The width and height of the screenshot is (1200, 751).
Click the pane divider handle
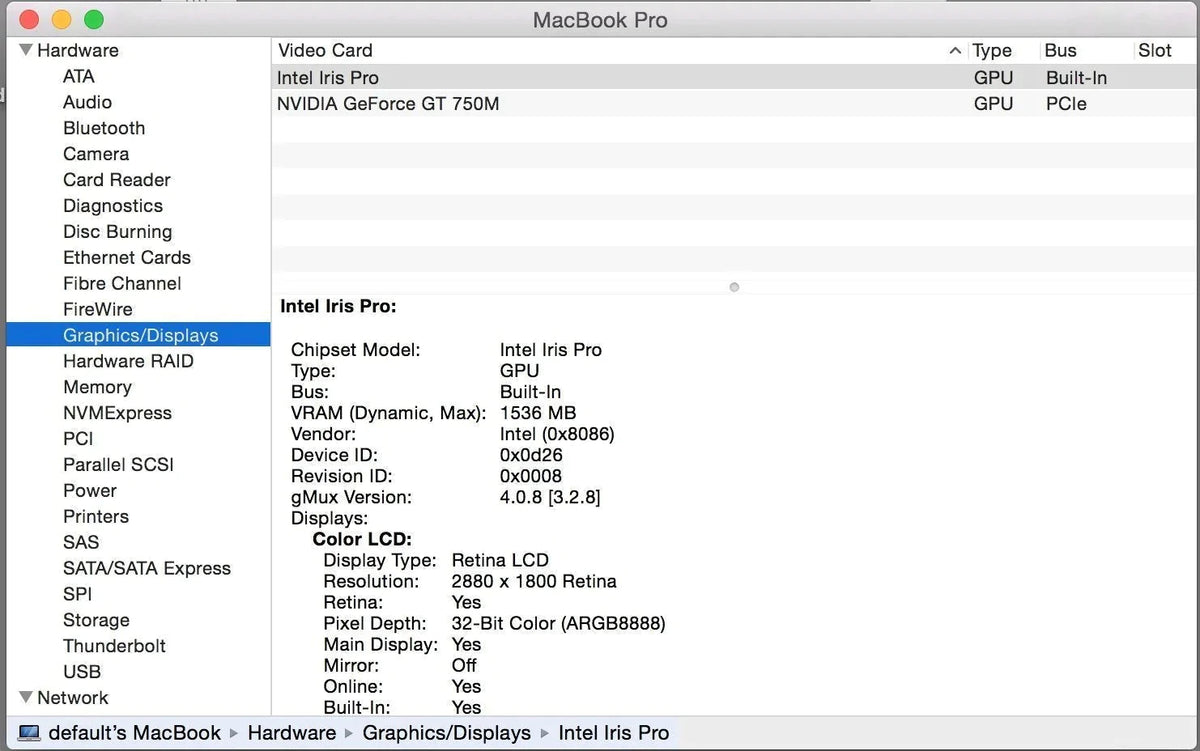click(x=733, y=287)
